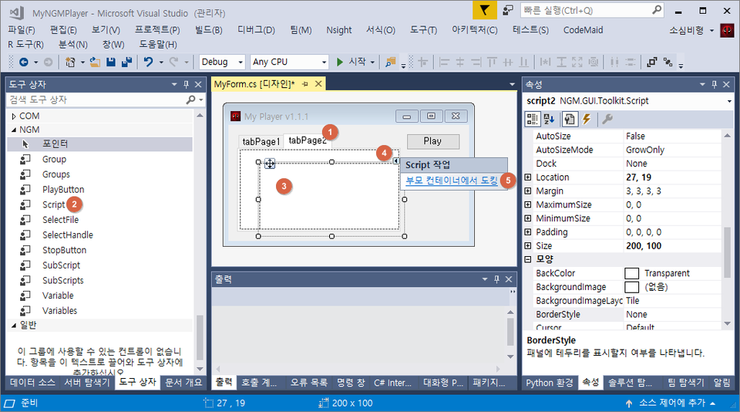
Task: Collapse the 모양 property category
Action: [x=528, y=259]
